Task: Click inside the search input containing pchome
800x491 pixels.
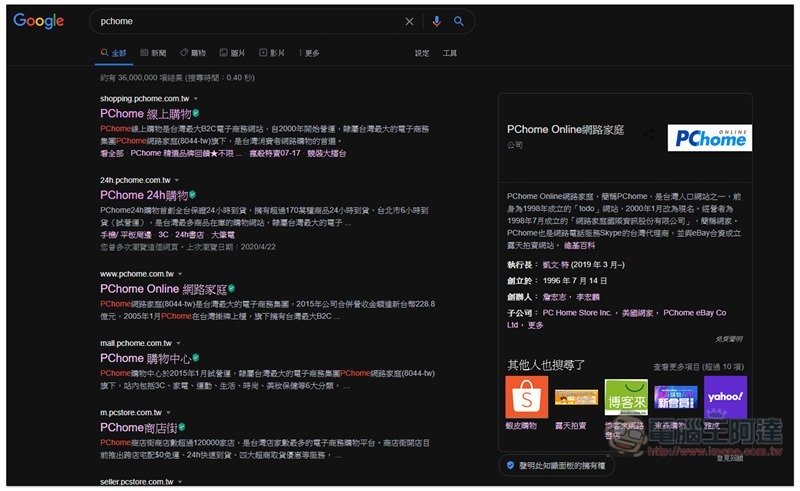Action: coord(240,21)
